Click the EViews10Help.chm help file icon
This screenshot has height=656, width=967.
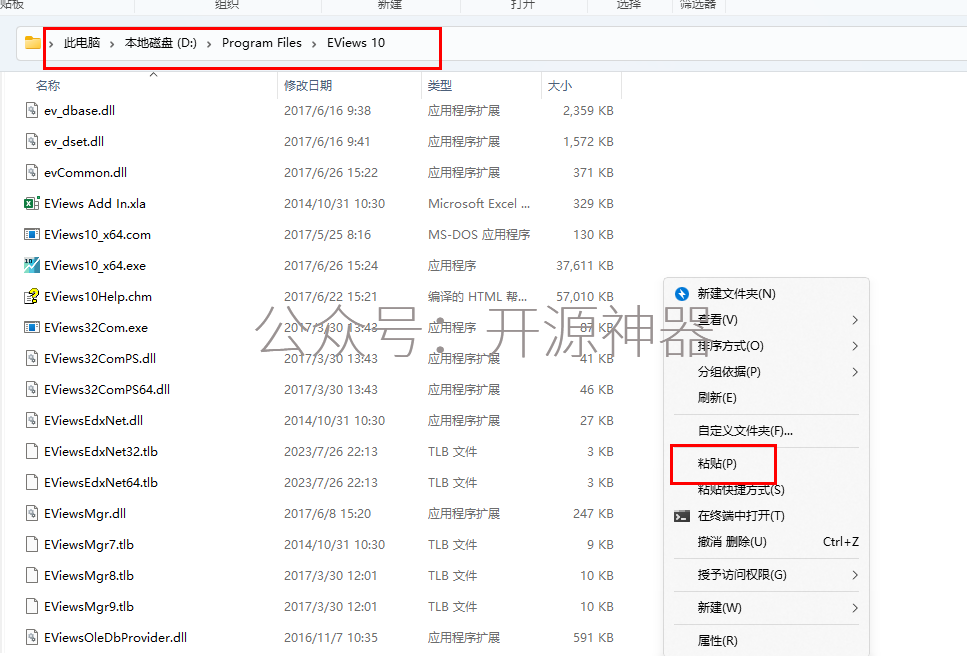[31, 297]
